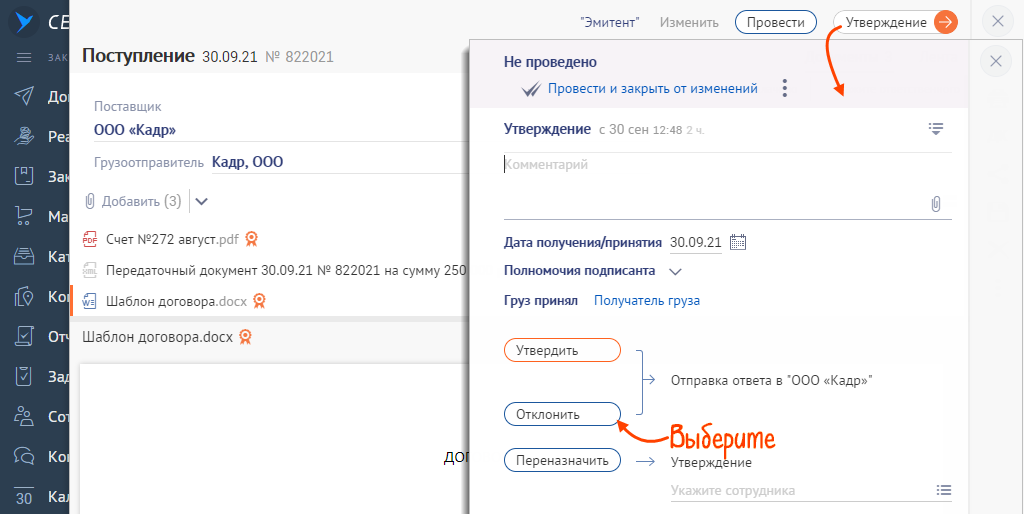Click the Изменить link in the header
This screenshot has height=514, width=1024.
689,22
